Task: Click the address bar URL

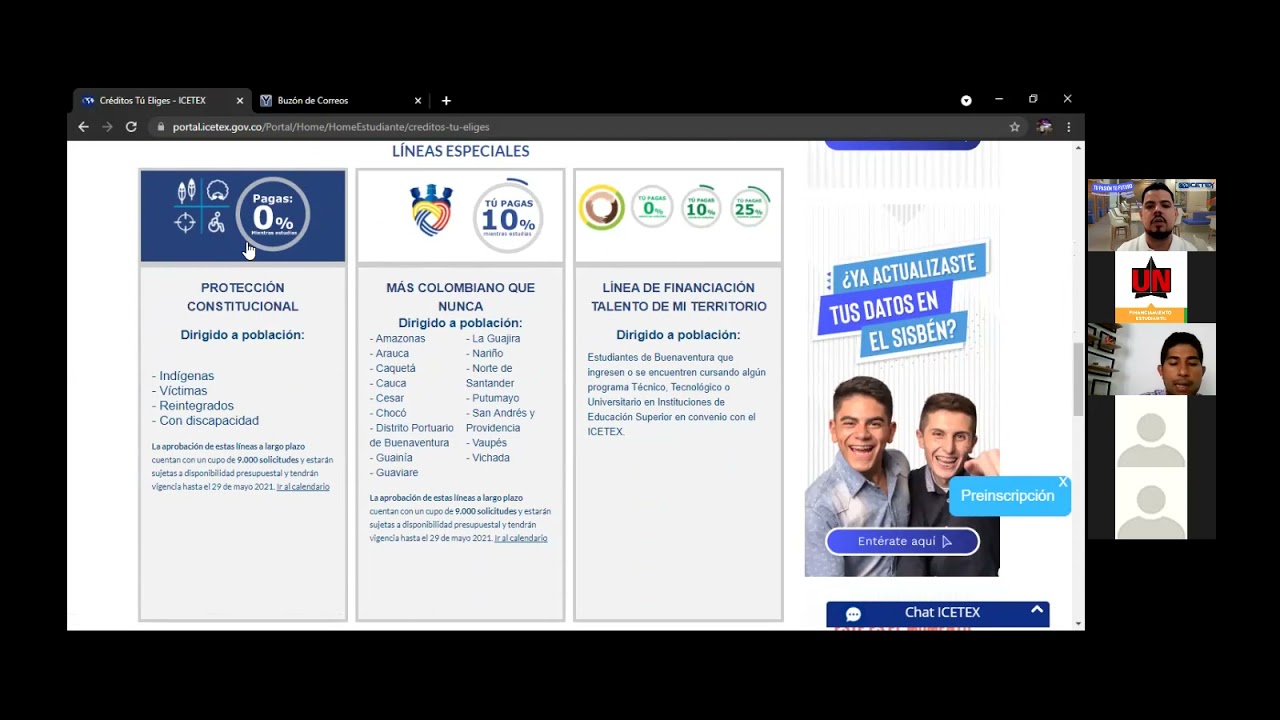Action: pos(331,127)
